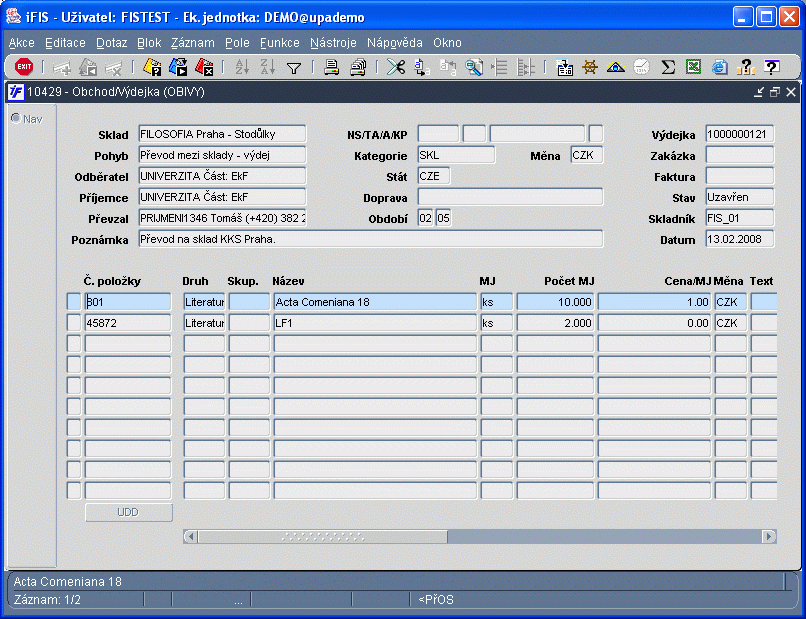Open the Okno menu
This screenshot has height=619, width=806.
click(447, 43)
